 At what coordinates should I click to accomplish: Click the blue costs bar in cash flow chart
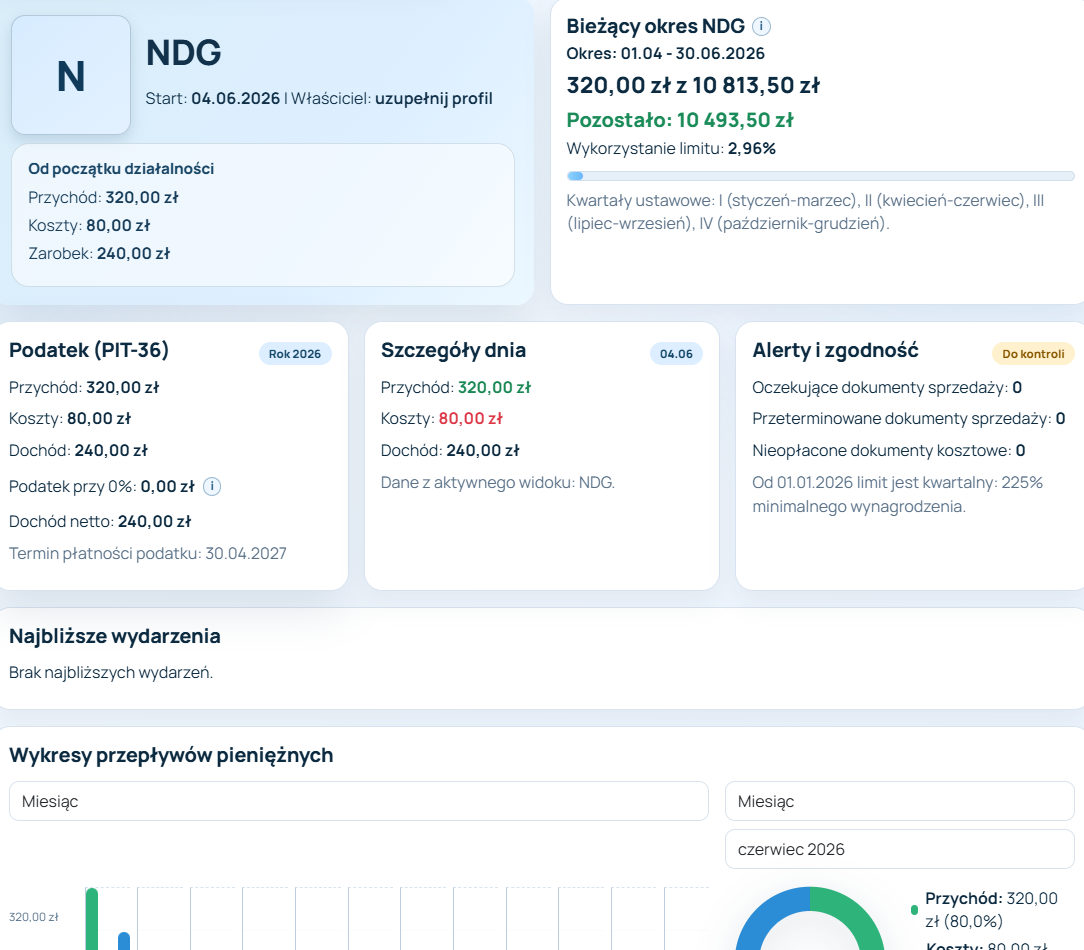pyautogui.click(x=124, y=941)
